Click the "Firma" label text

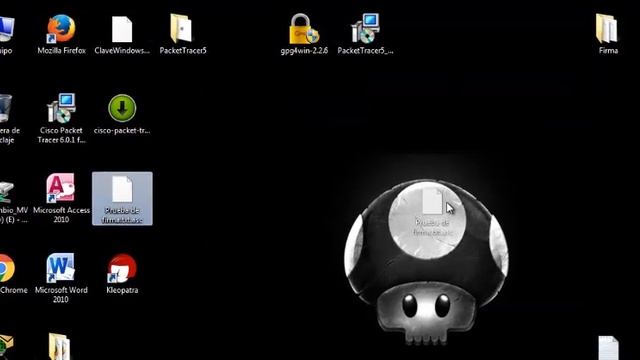click(608, 51)
